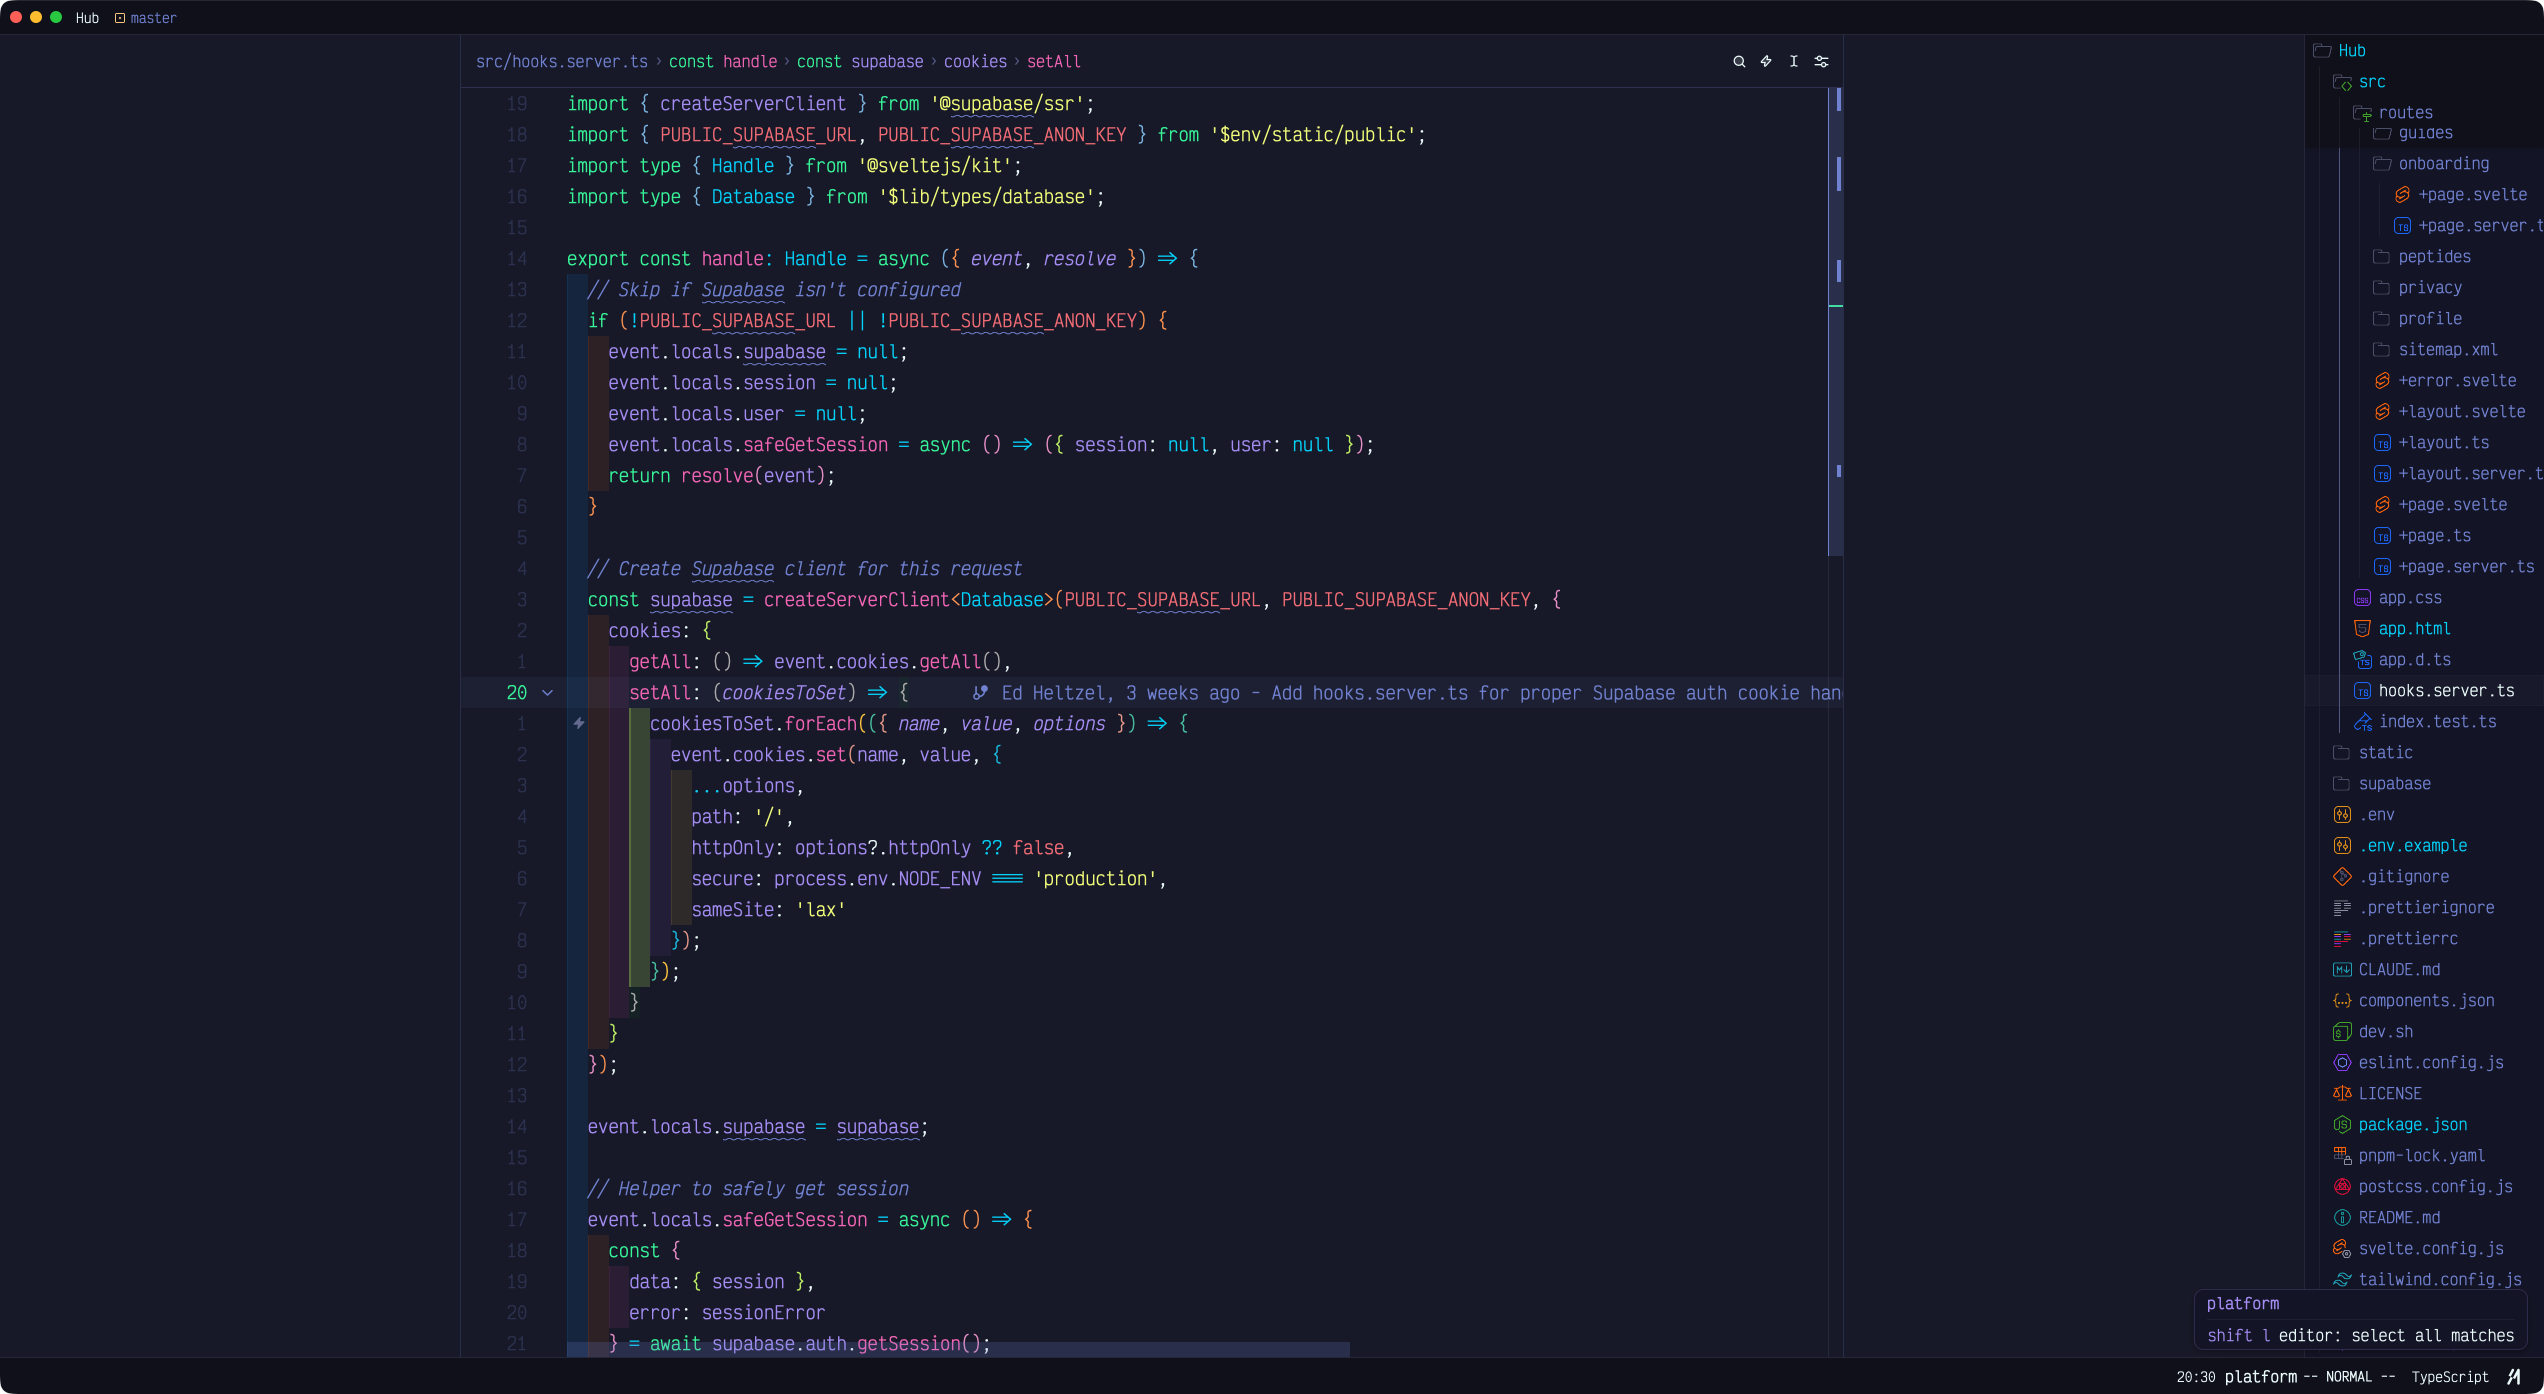Click the Hub project name in title bar
This screenshot has width=2544, height=1394.
coord(87,18)
